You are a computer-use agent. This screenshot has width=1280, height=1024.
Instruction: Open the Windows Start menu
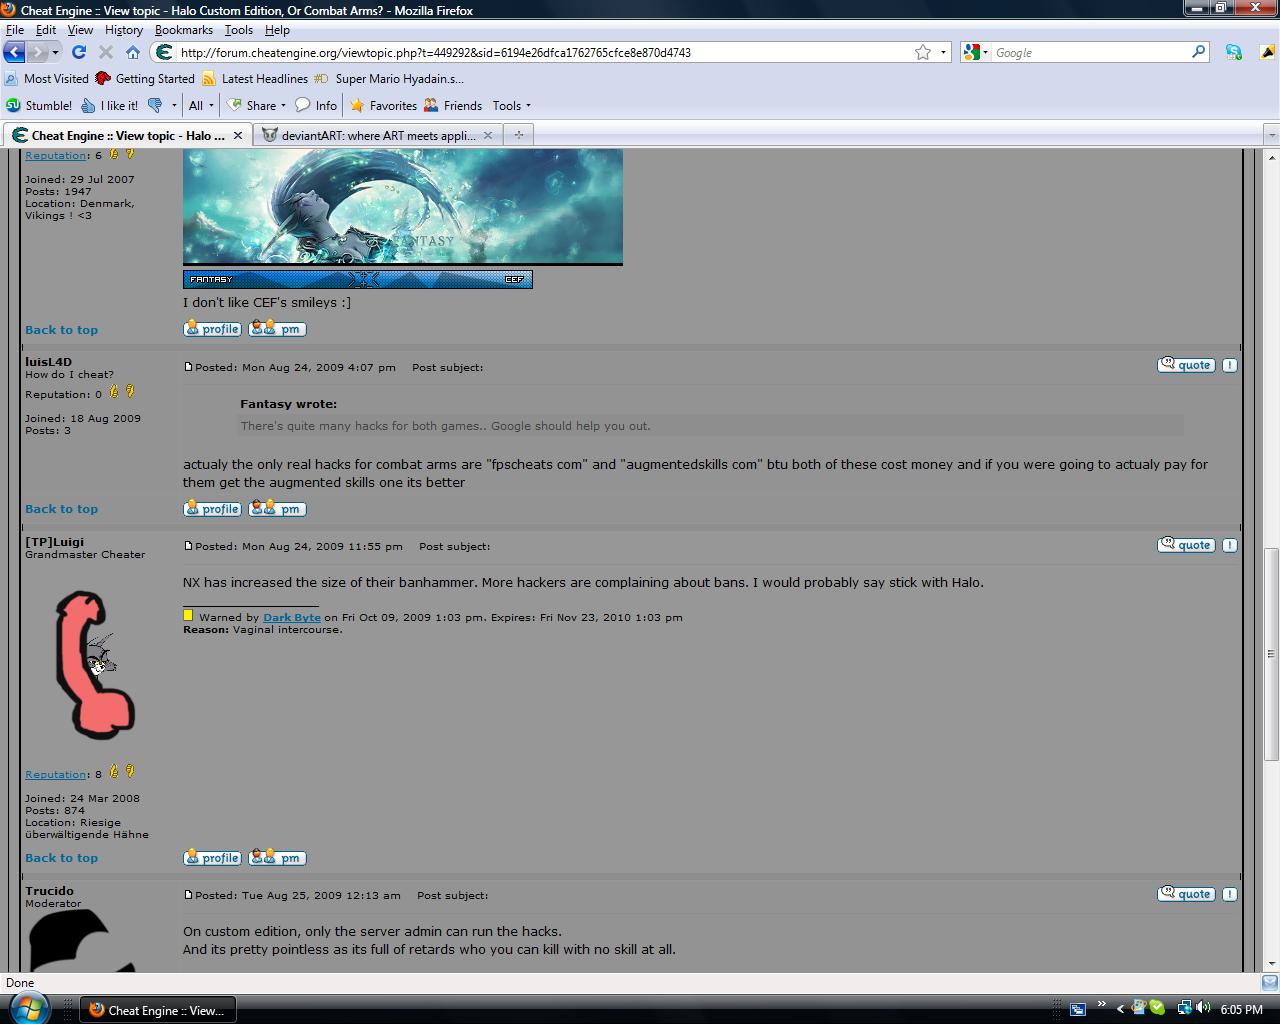[x=28, y=1007]
